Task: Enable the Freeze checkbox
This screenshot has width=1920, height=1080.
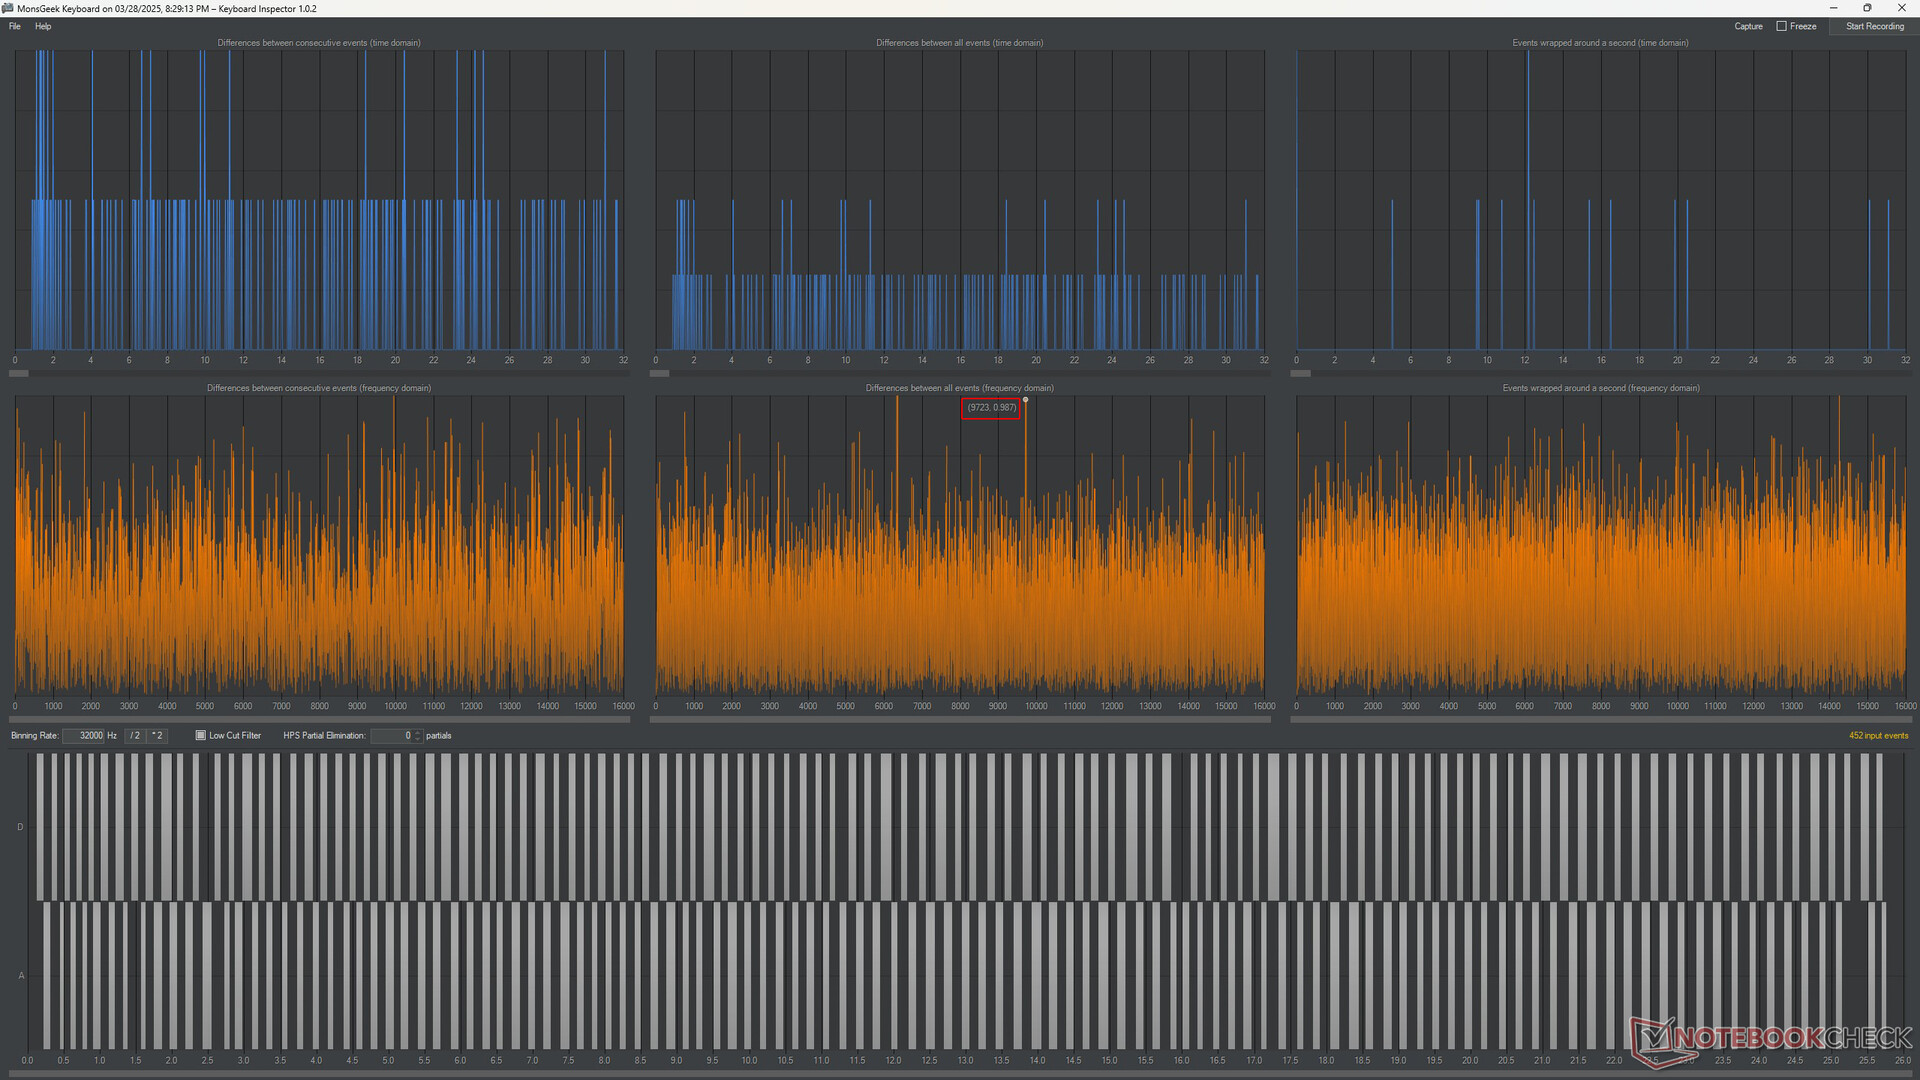Action: 1781,26
